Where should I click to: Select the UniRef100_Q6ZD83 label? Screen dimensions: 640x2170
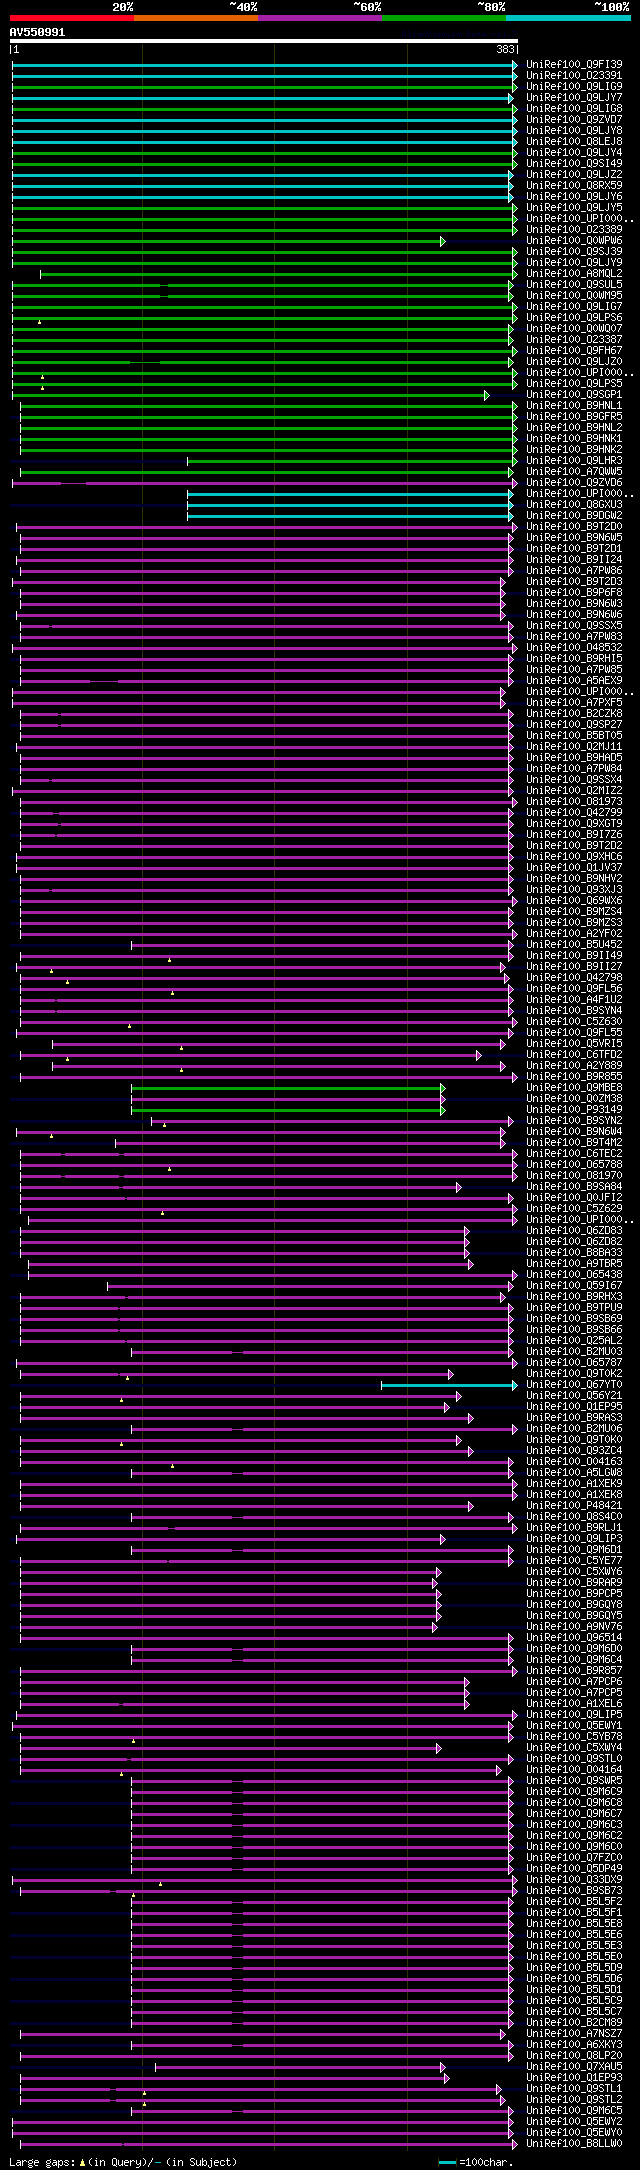574,1231
